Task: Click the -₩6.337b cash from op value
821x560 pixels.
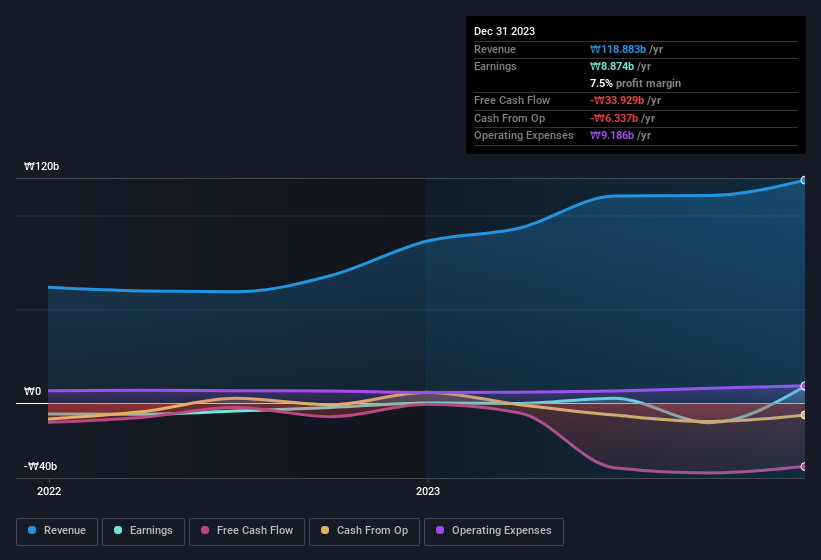Action: tap(614, 118)
